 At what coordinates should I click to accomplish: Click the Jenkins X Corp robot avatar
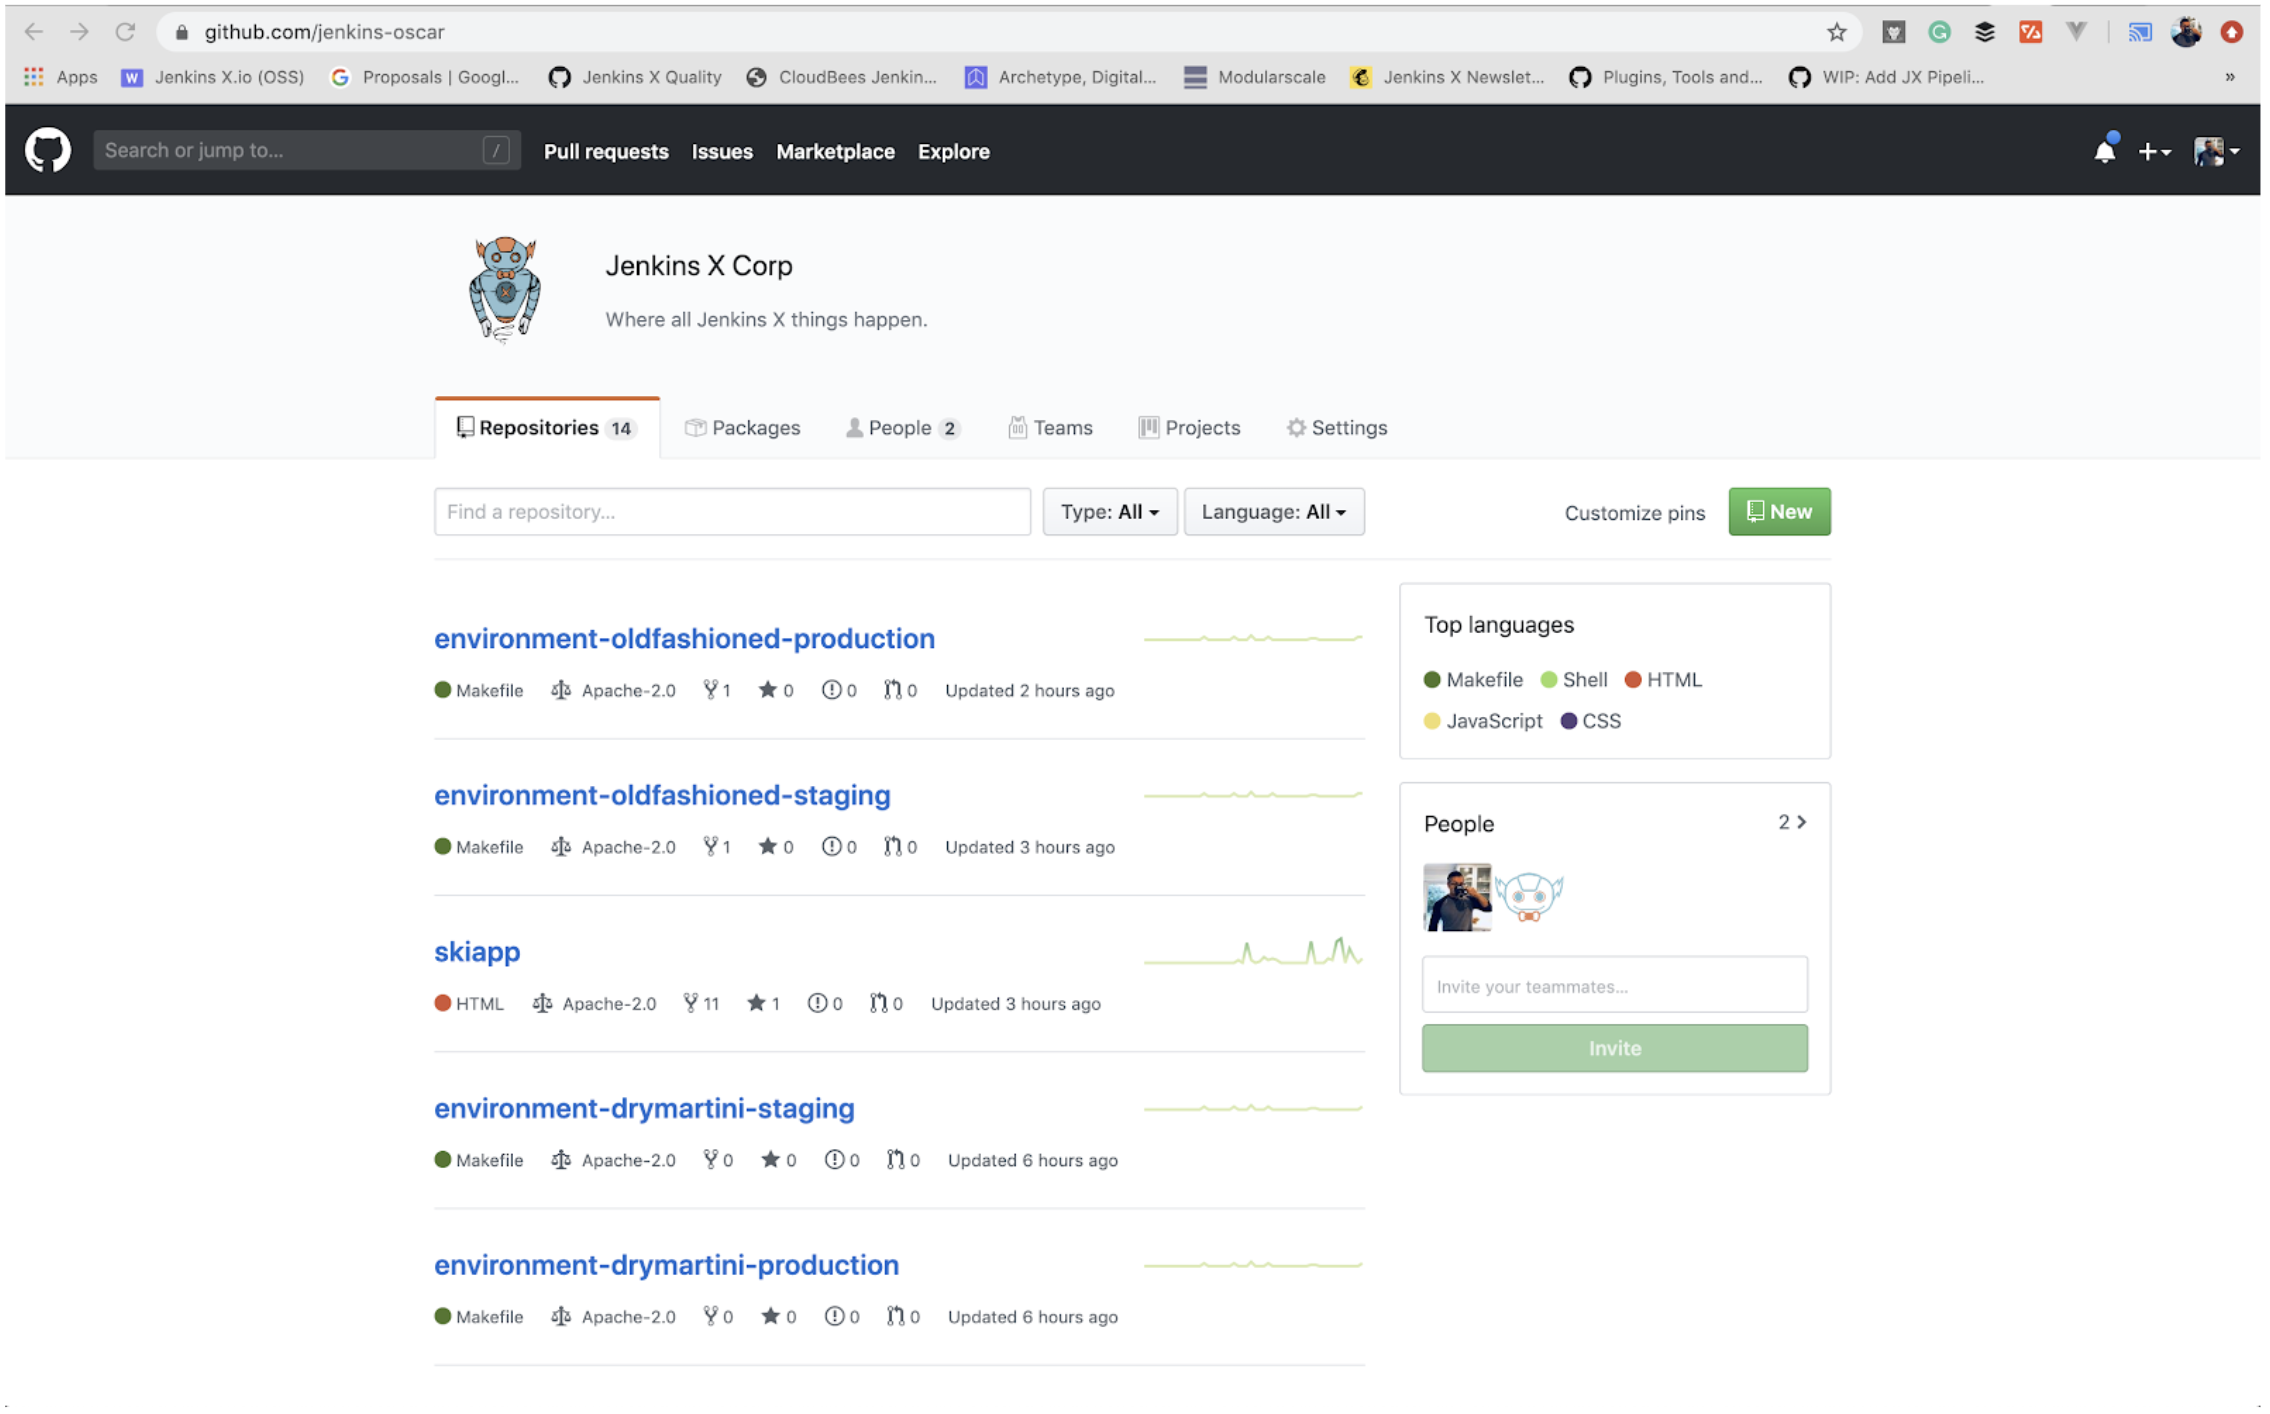pyautogui.click(x=505, y=290)
